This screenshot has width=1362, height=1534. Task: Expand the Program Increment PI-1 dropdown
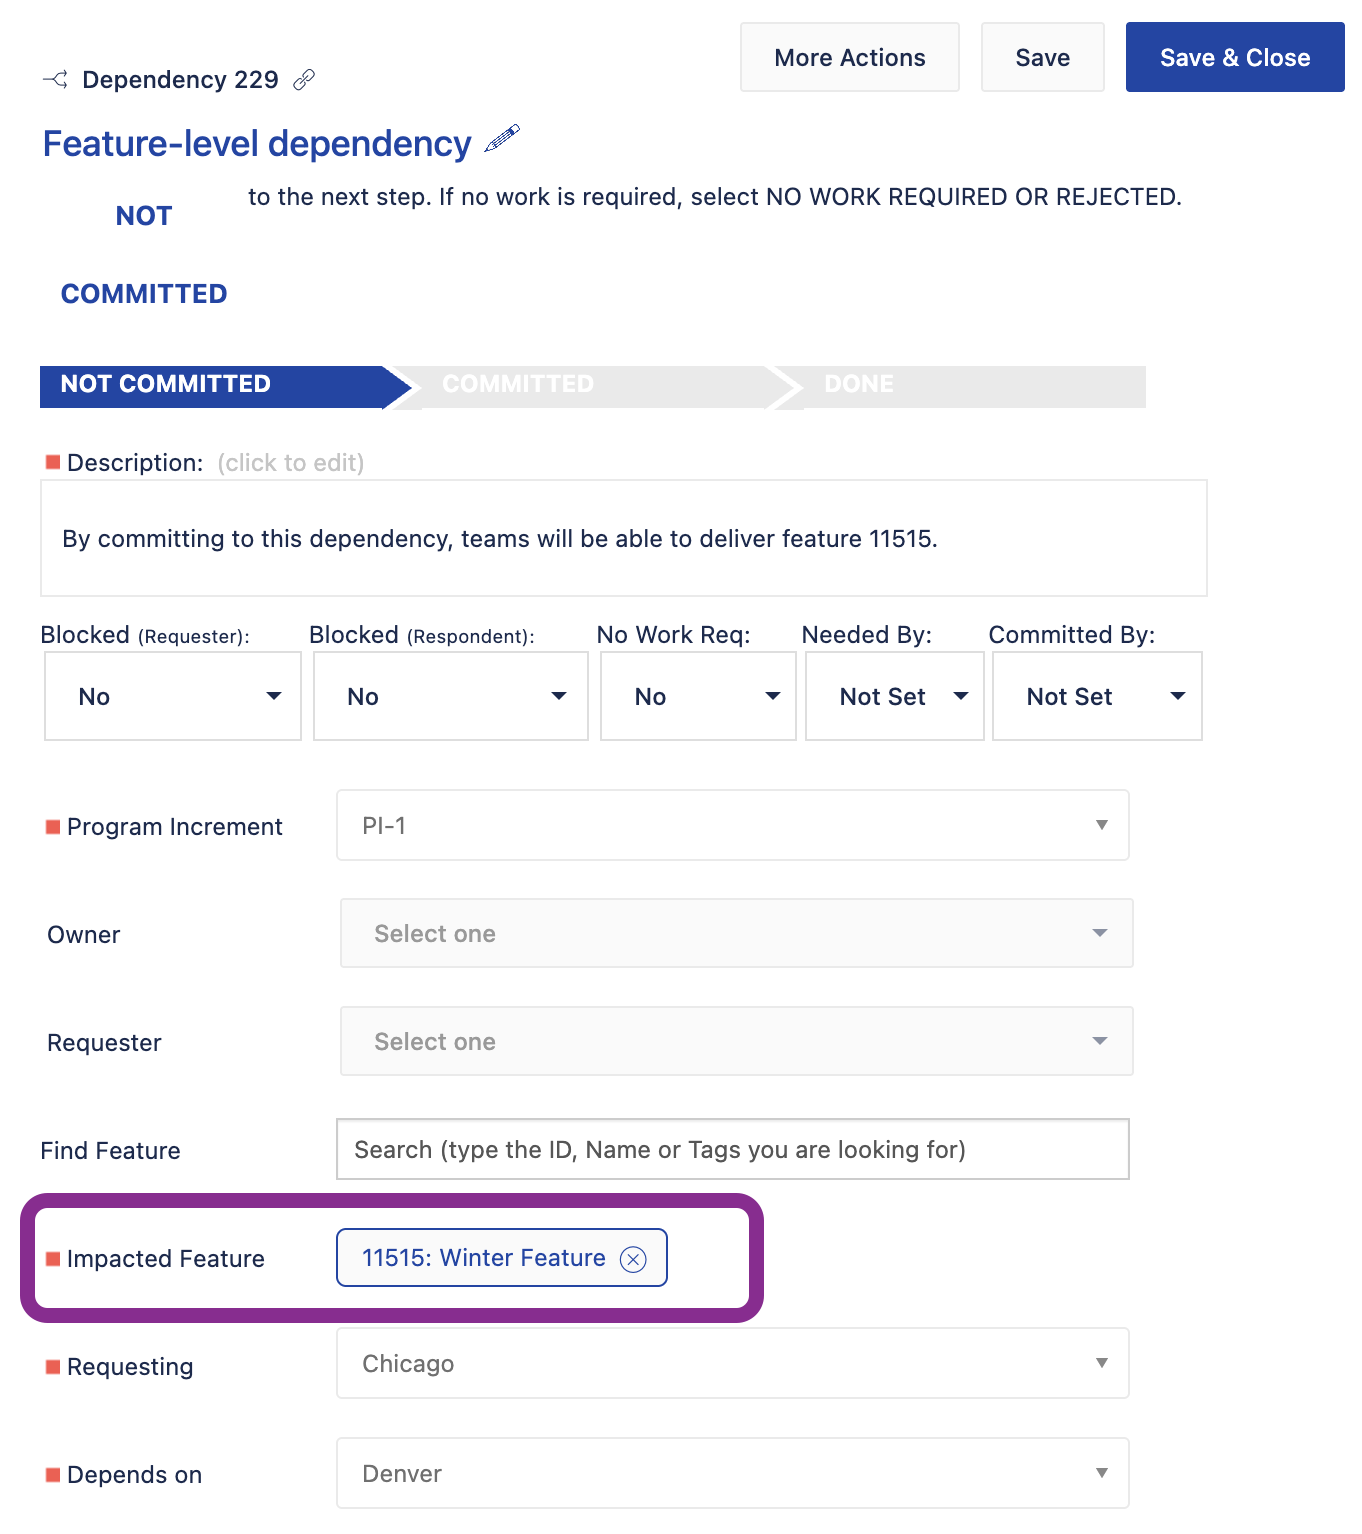click(733, 826)
